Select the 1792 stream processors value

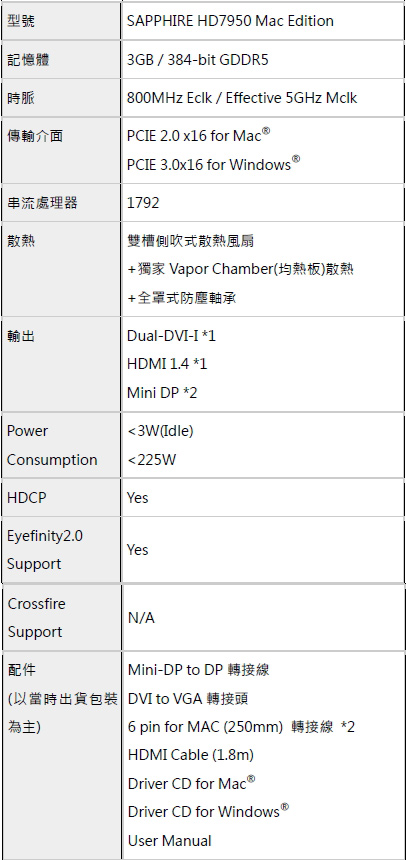click(x=143, y=203)
